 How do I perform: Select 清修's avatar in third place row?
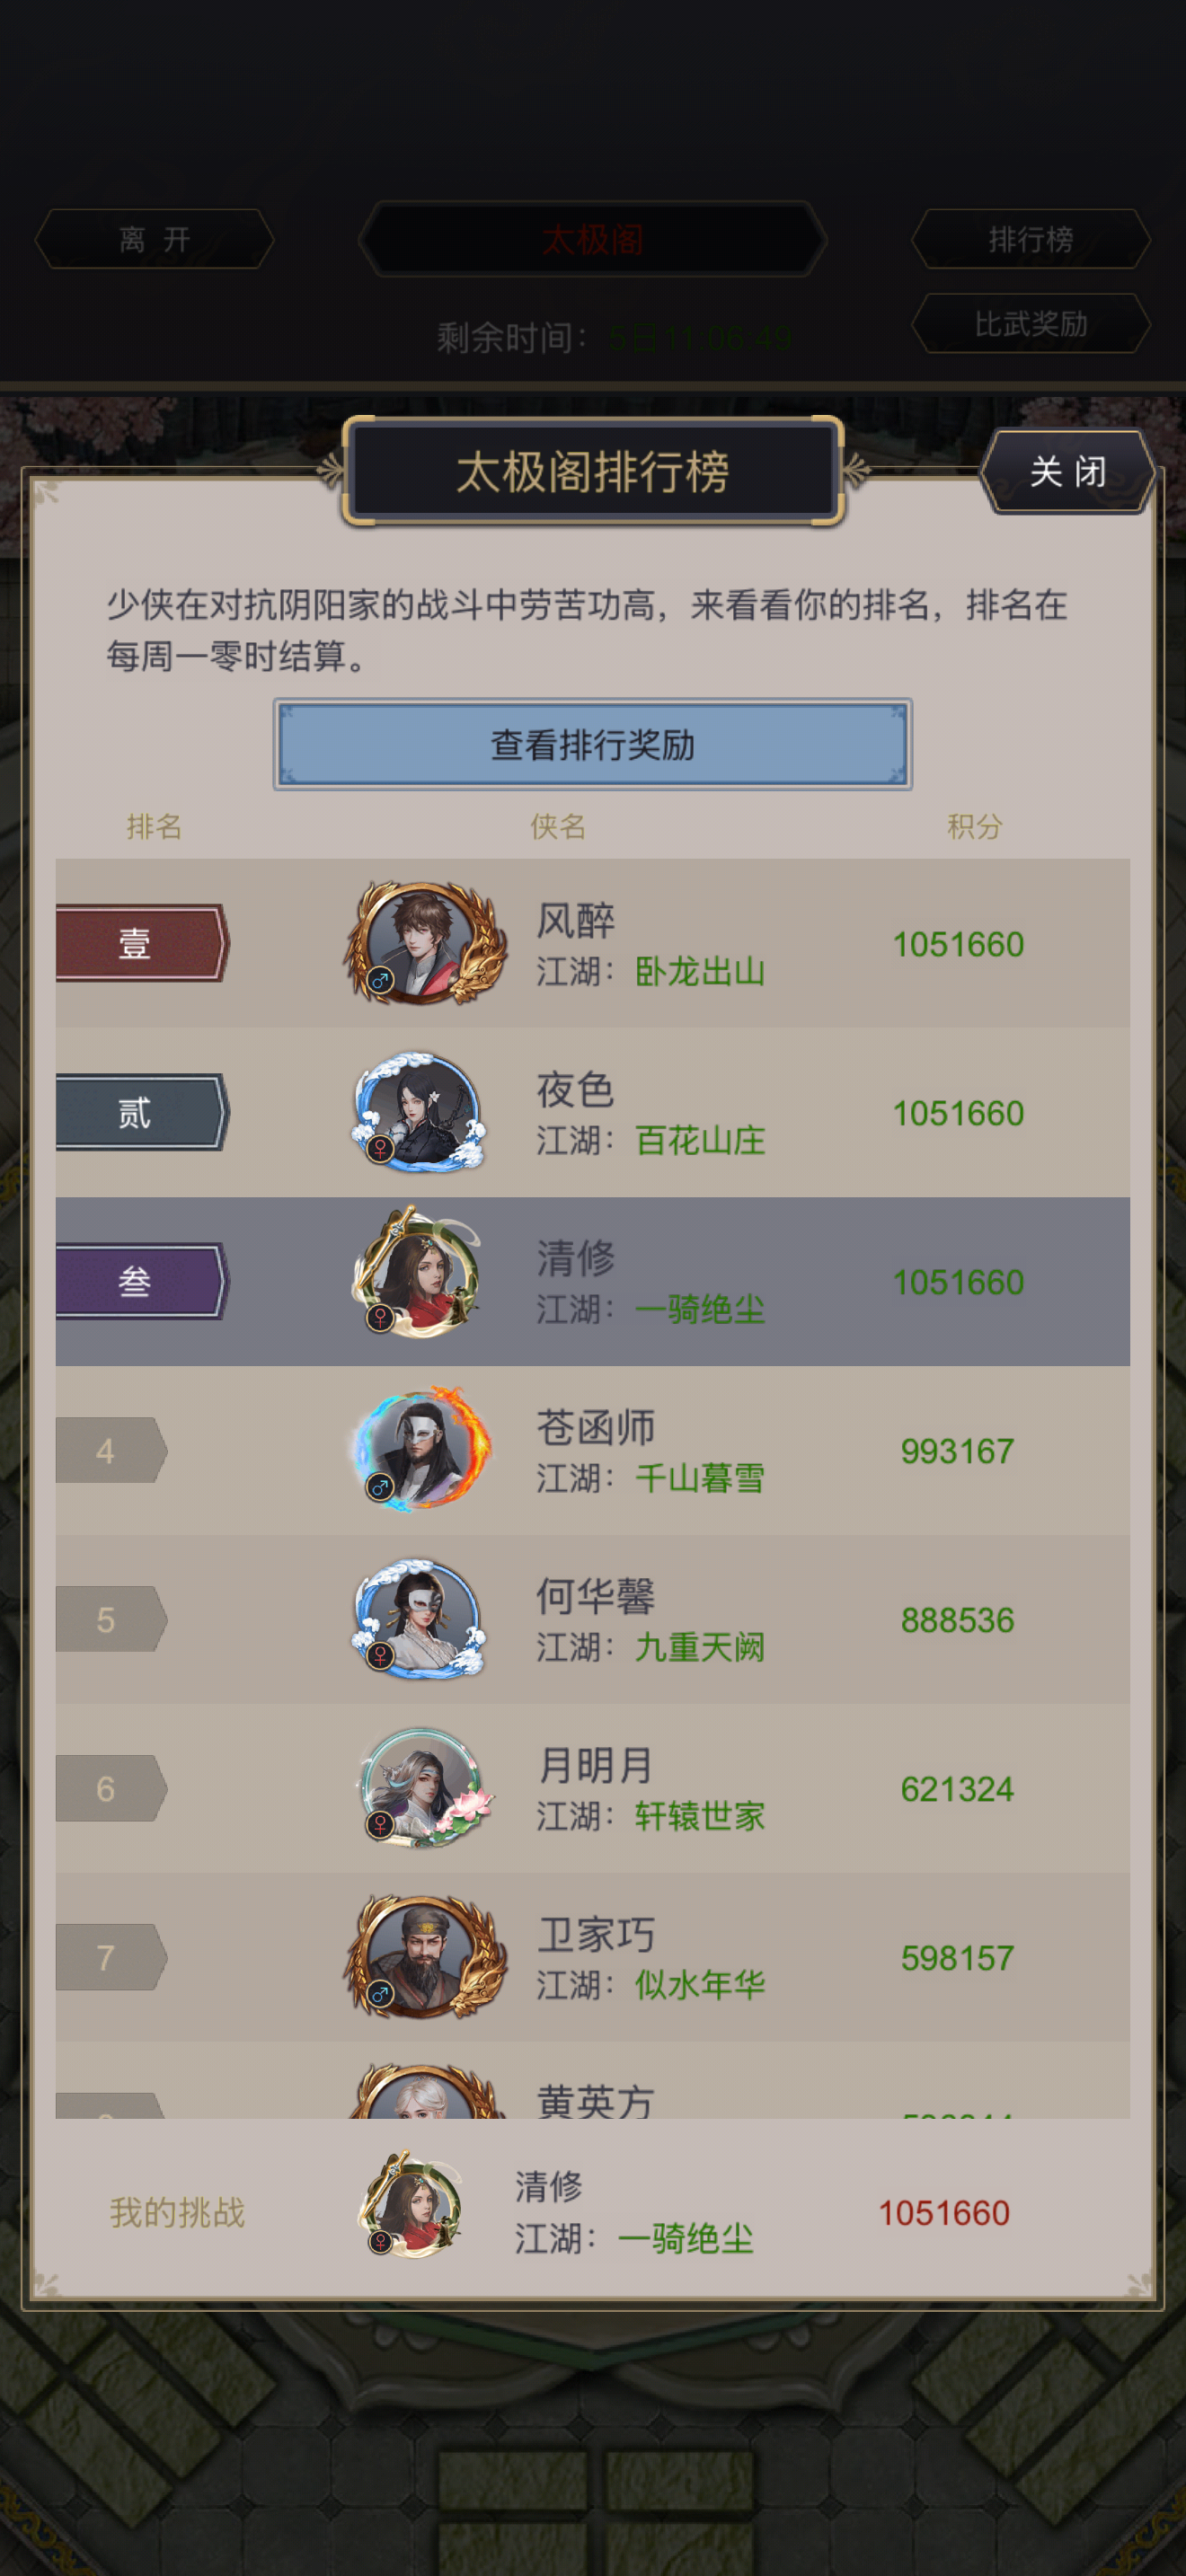click(x=417, y=1273)
